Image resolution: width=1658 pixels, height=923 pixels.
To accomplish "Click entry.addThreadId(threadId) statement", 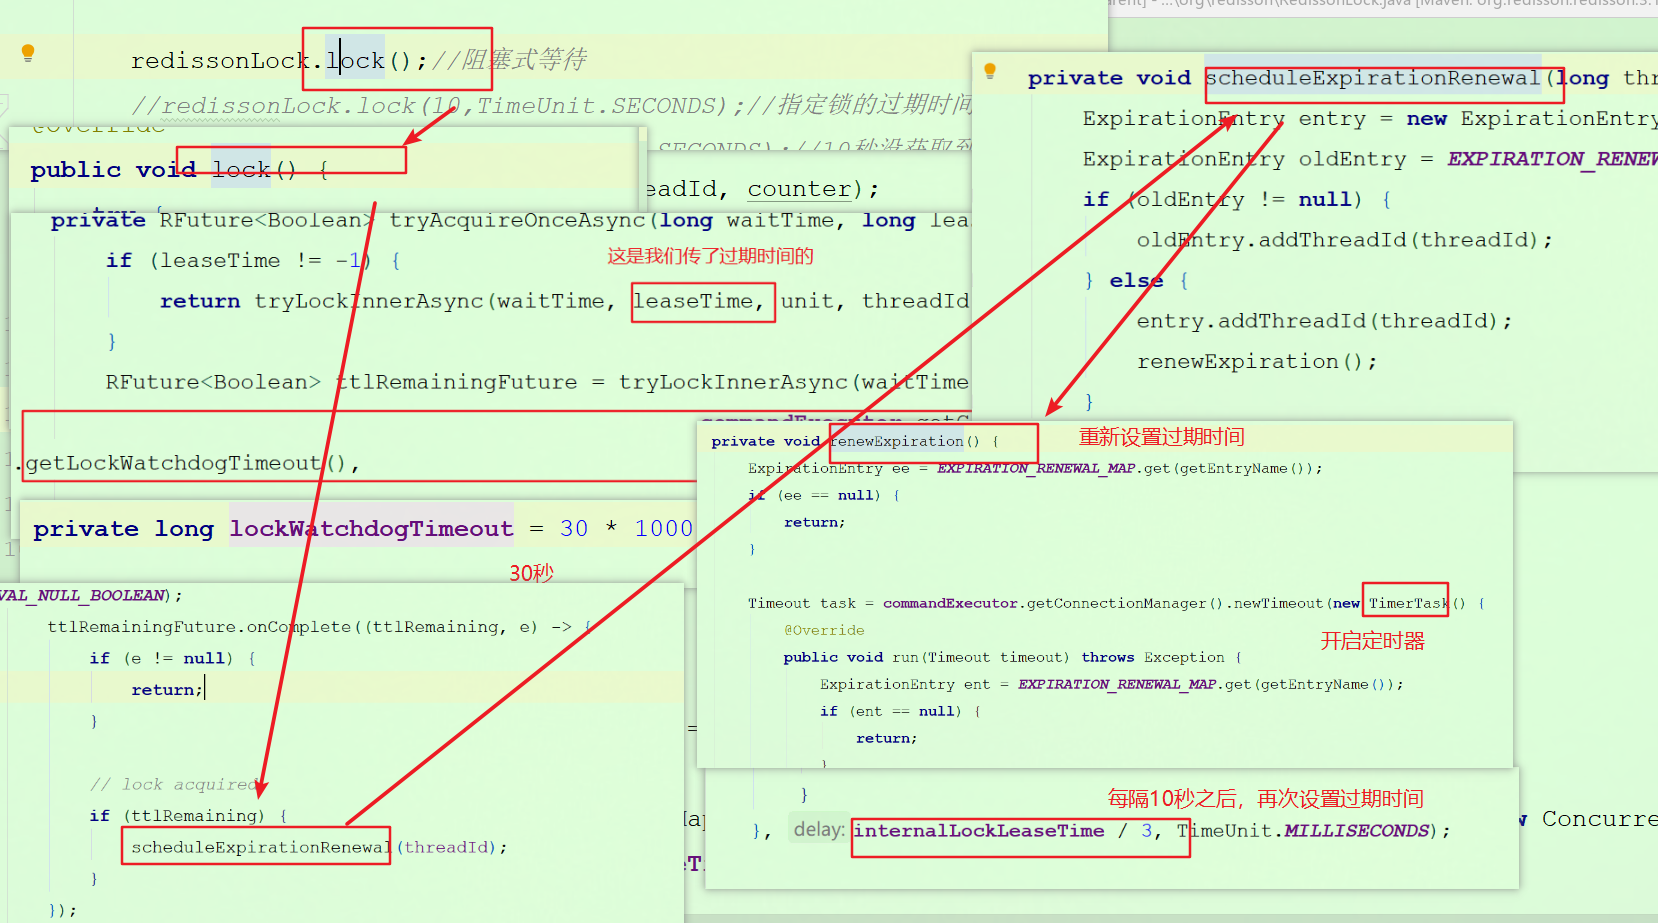I will coord(1325,321).
